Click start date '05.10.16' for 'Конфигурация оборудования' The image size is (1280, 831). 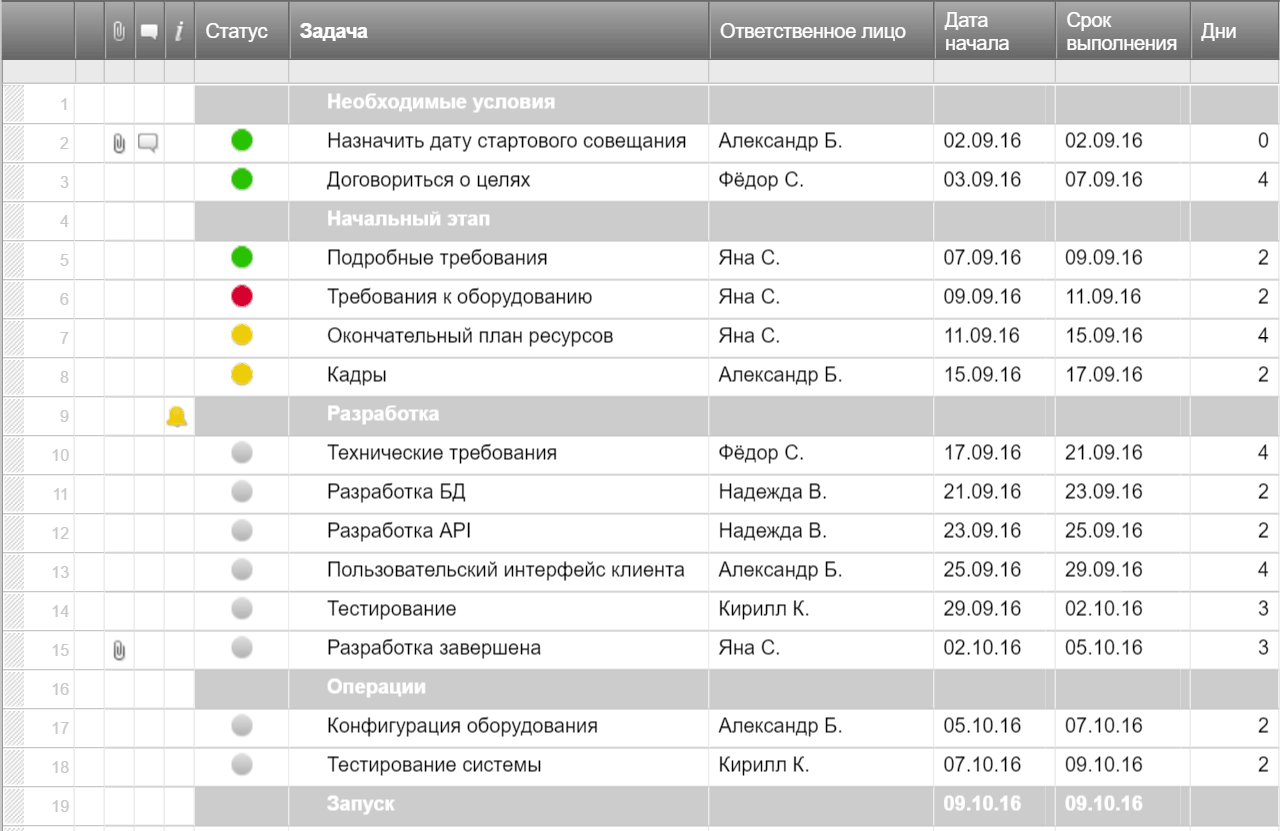point(982,725)
